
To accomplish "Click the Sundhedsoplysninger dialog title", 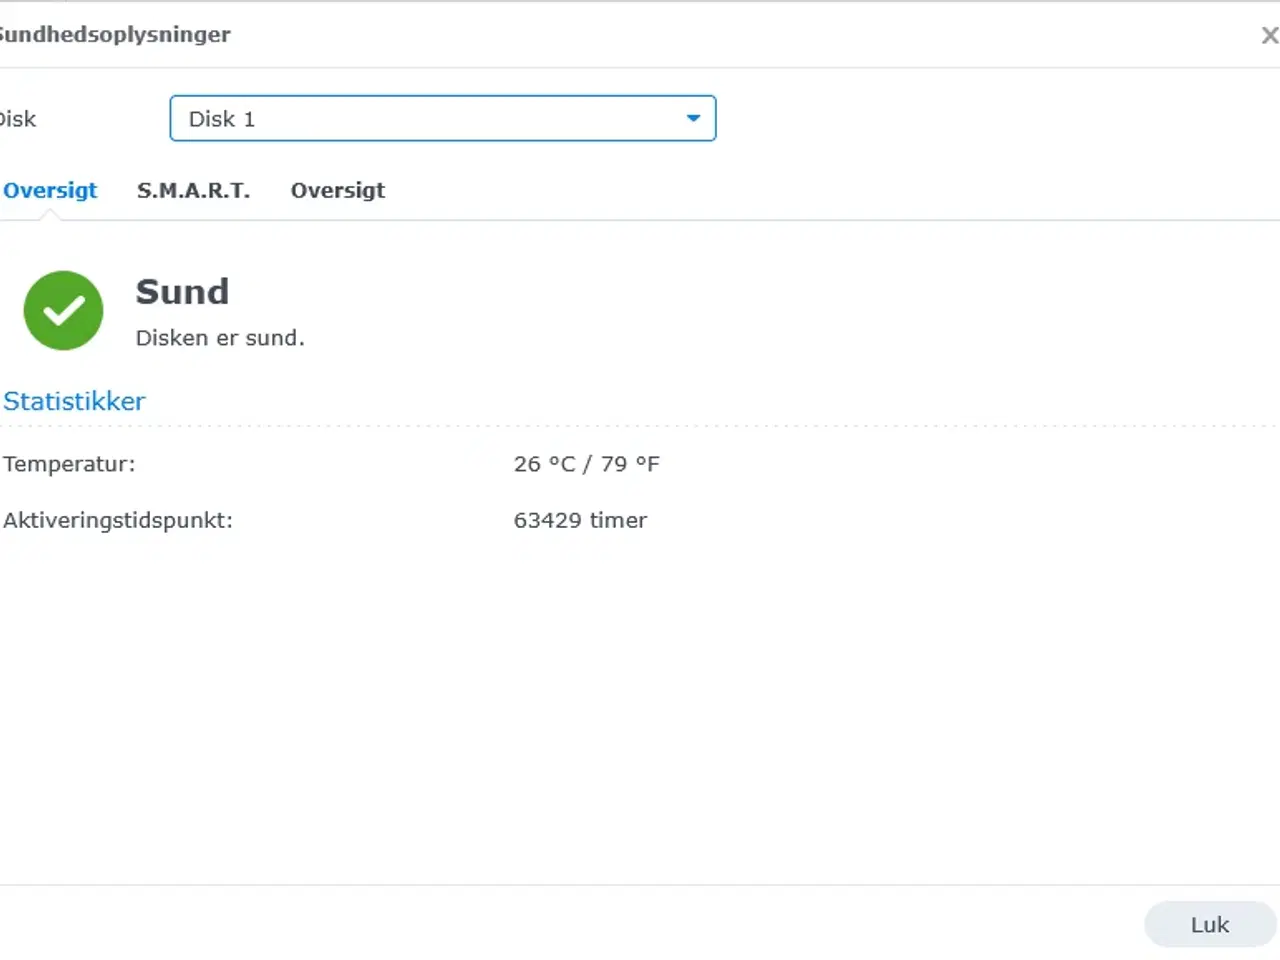I will tap(115, 35).
